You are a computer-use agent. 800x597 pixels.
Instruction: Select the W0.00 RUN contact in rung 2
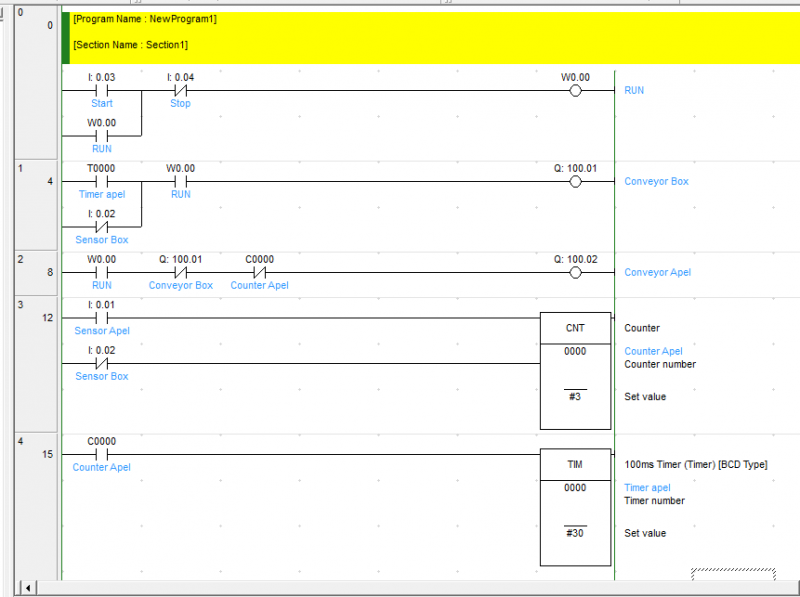click(x=102, y=272)
